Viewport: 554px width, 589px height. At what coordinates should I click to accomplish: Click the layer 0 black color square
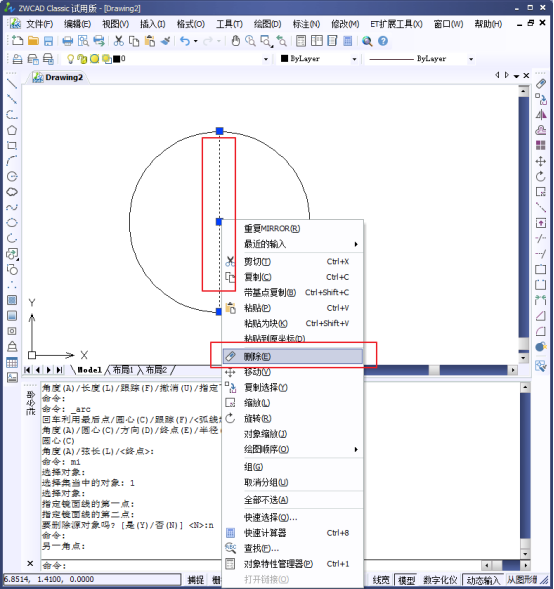(116, 59)
